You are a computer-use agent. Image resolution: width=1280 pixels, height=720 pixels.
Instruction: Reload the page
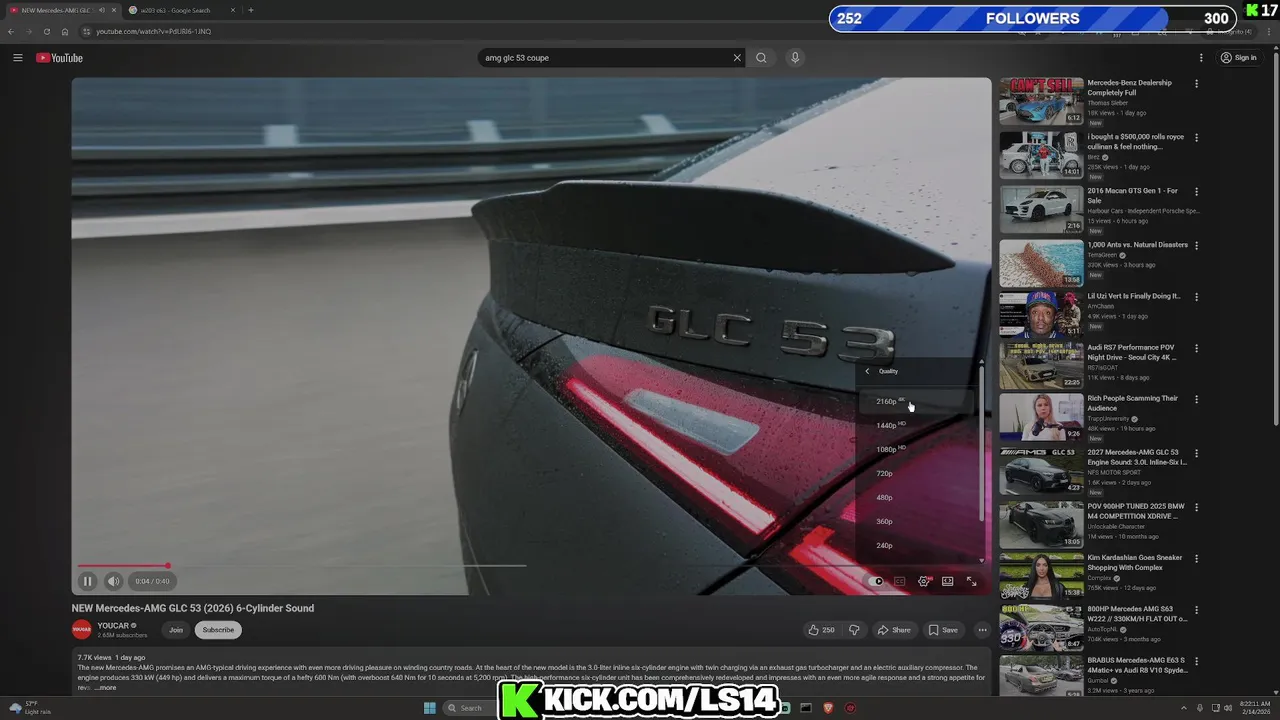click(x=46, y=31)
